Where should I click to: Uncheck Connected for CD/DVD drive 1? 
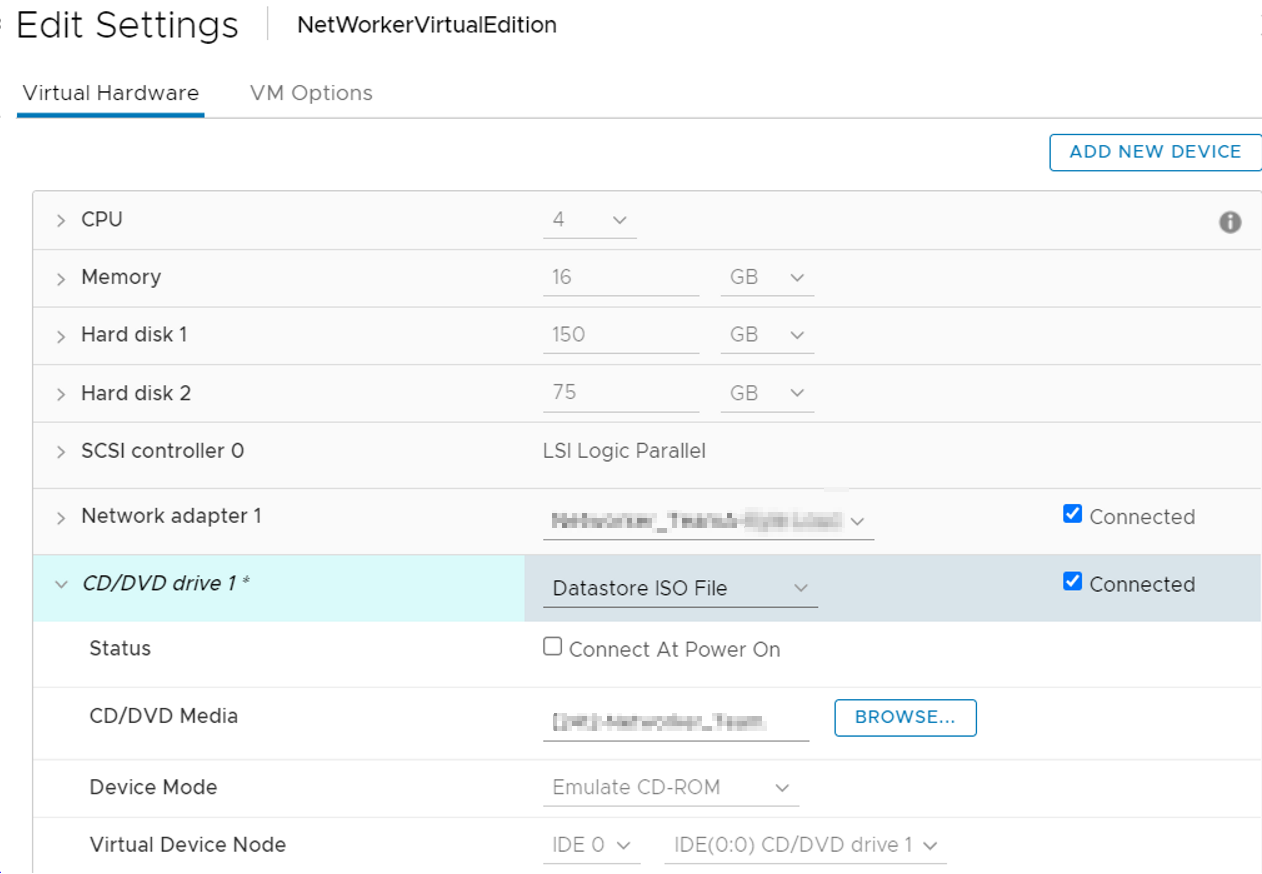pos(1071,583)
